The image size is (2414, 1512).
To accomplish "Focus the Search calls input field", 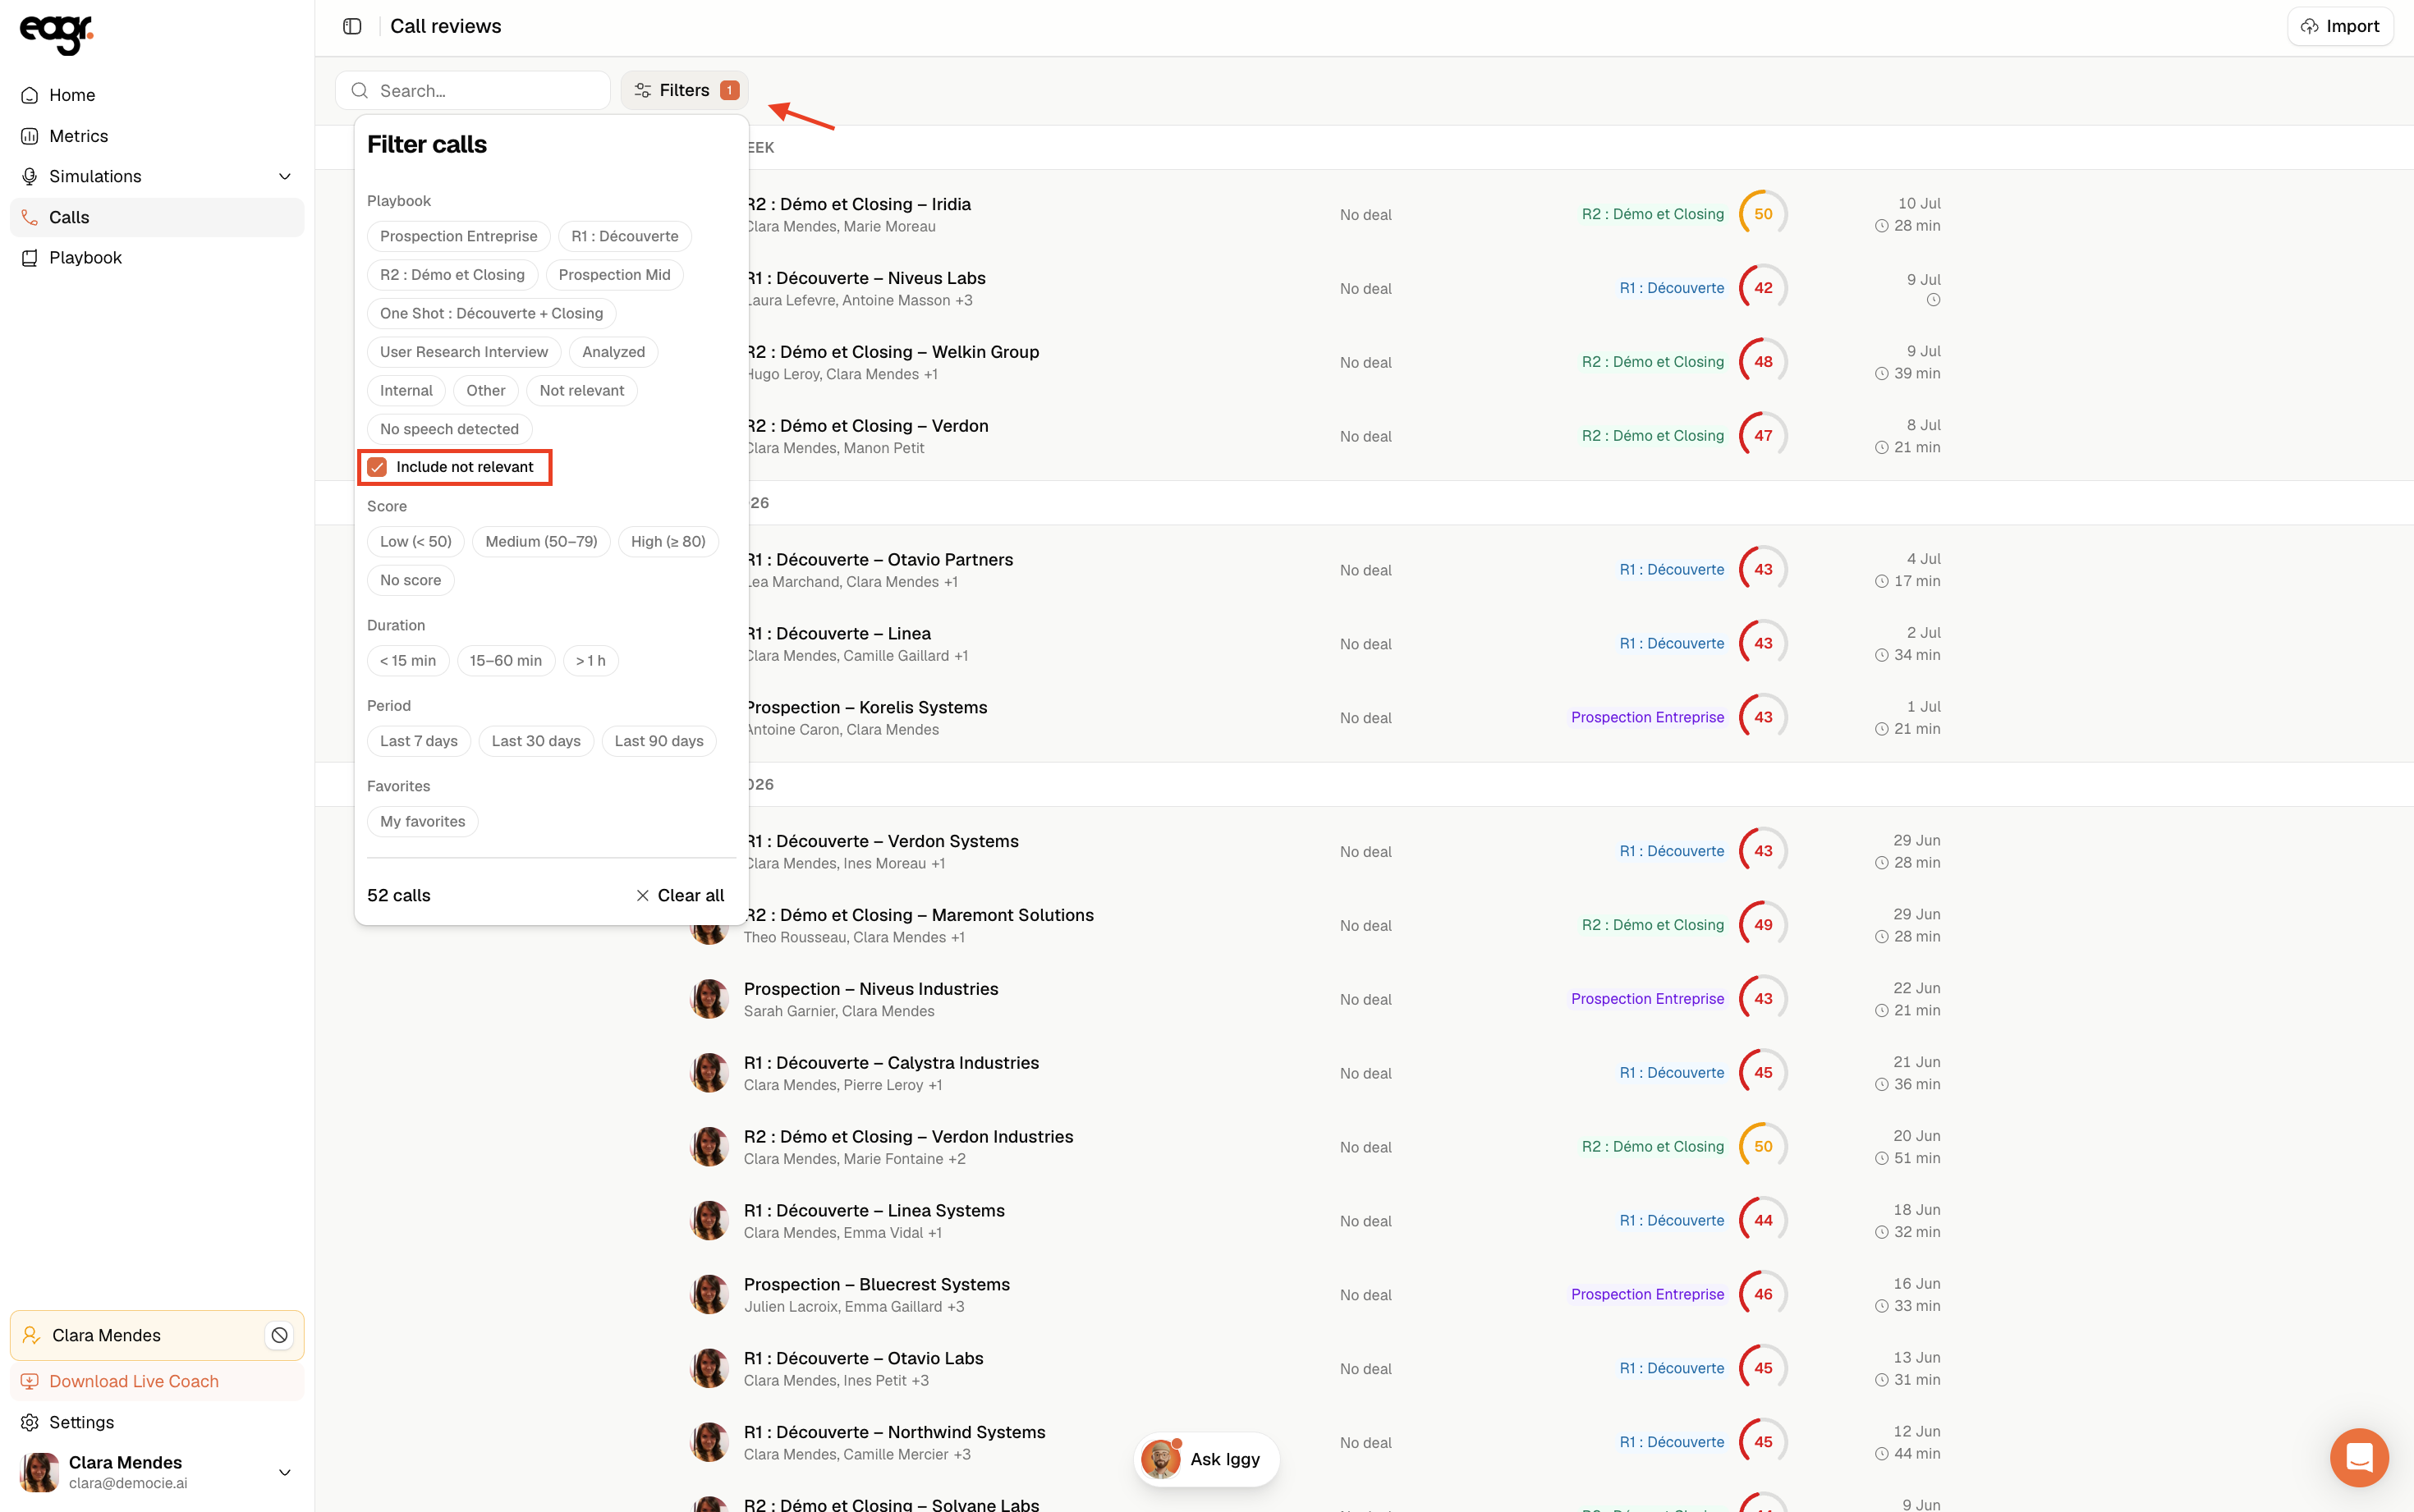I will pos(472,90).
